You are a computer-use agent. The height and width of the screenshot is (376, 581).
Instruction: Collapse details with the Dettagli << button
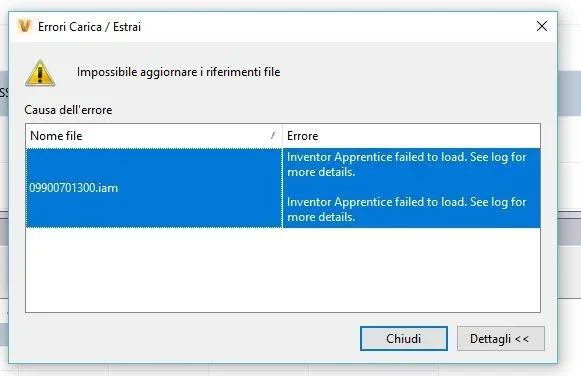point(501,338)
